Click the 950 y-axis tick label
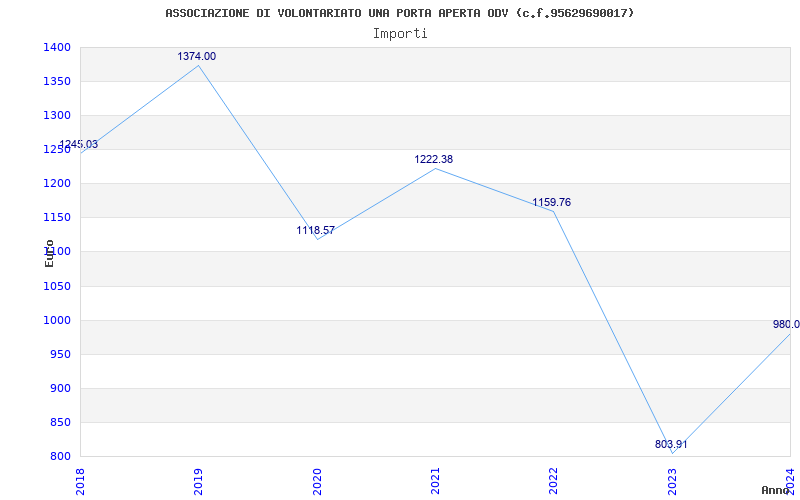 [60, 355]
